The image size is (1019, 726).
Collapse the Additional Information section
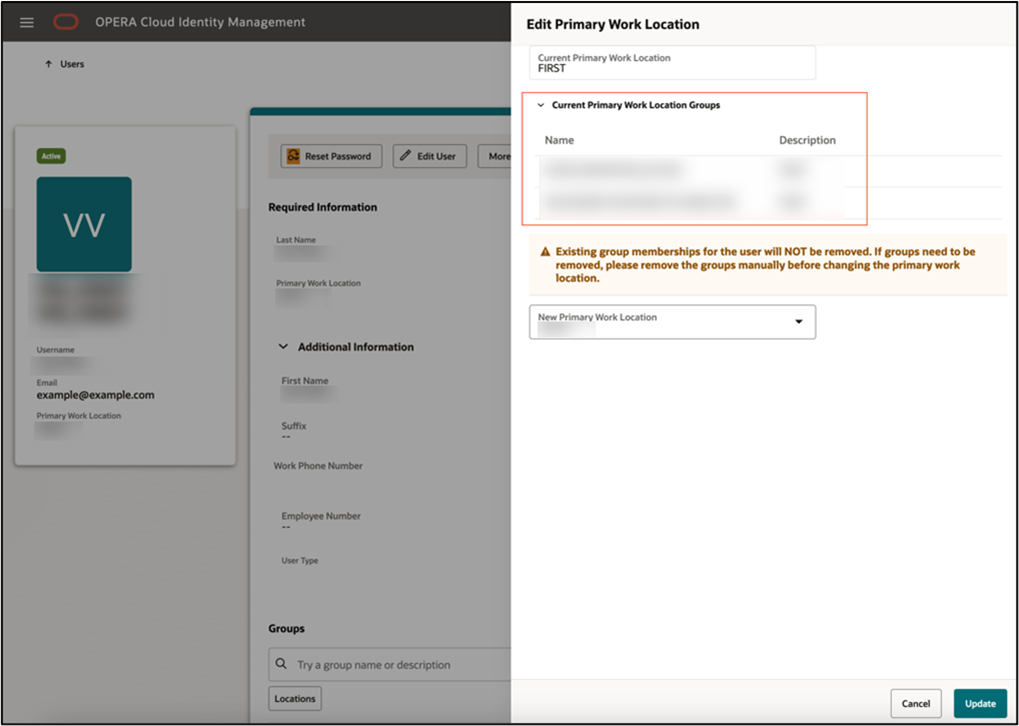(283, 346)
